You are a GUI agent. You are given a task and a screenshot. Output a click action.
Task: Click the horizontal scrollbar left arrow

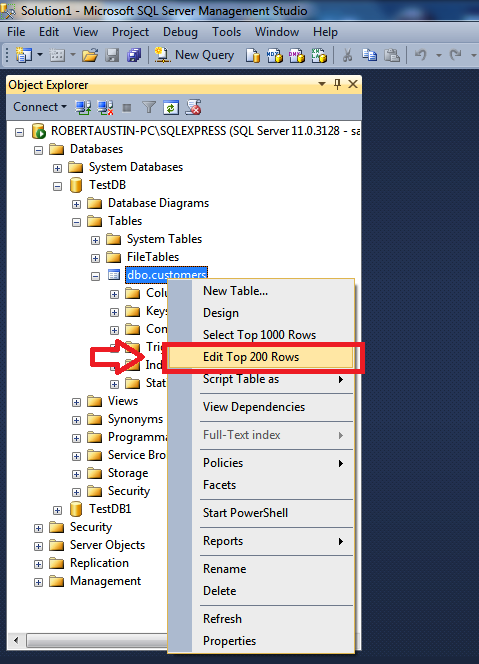click(16, 640)
